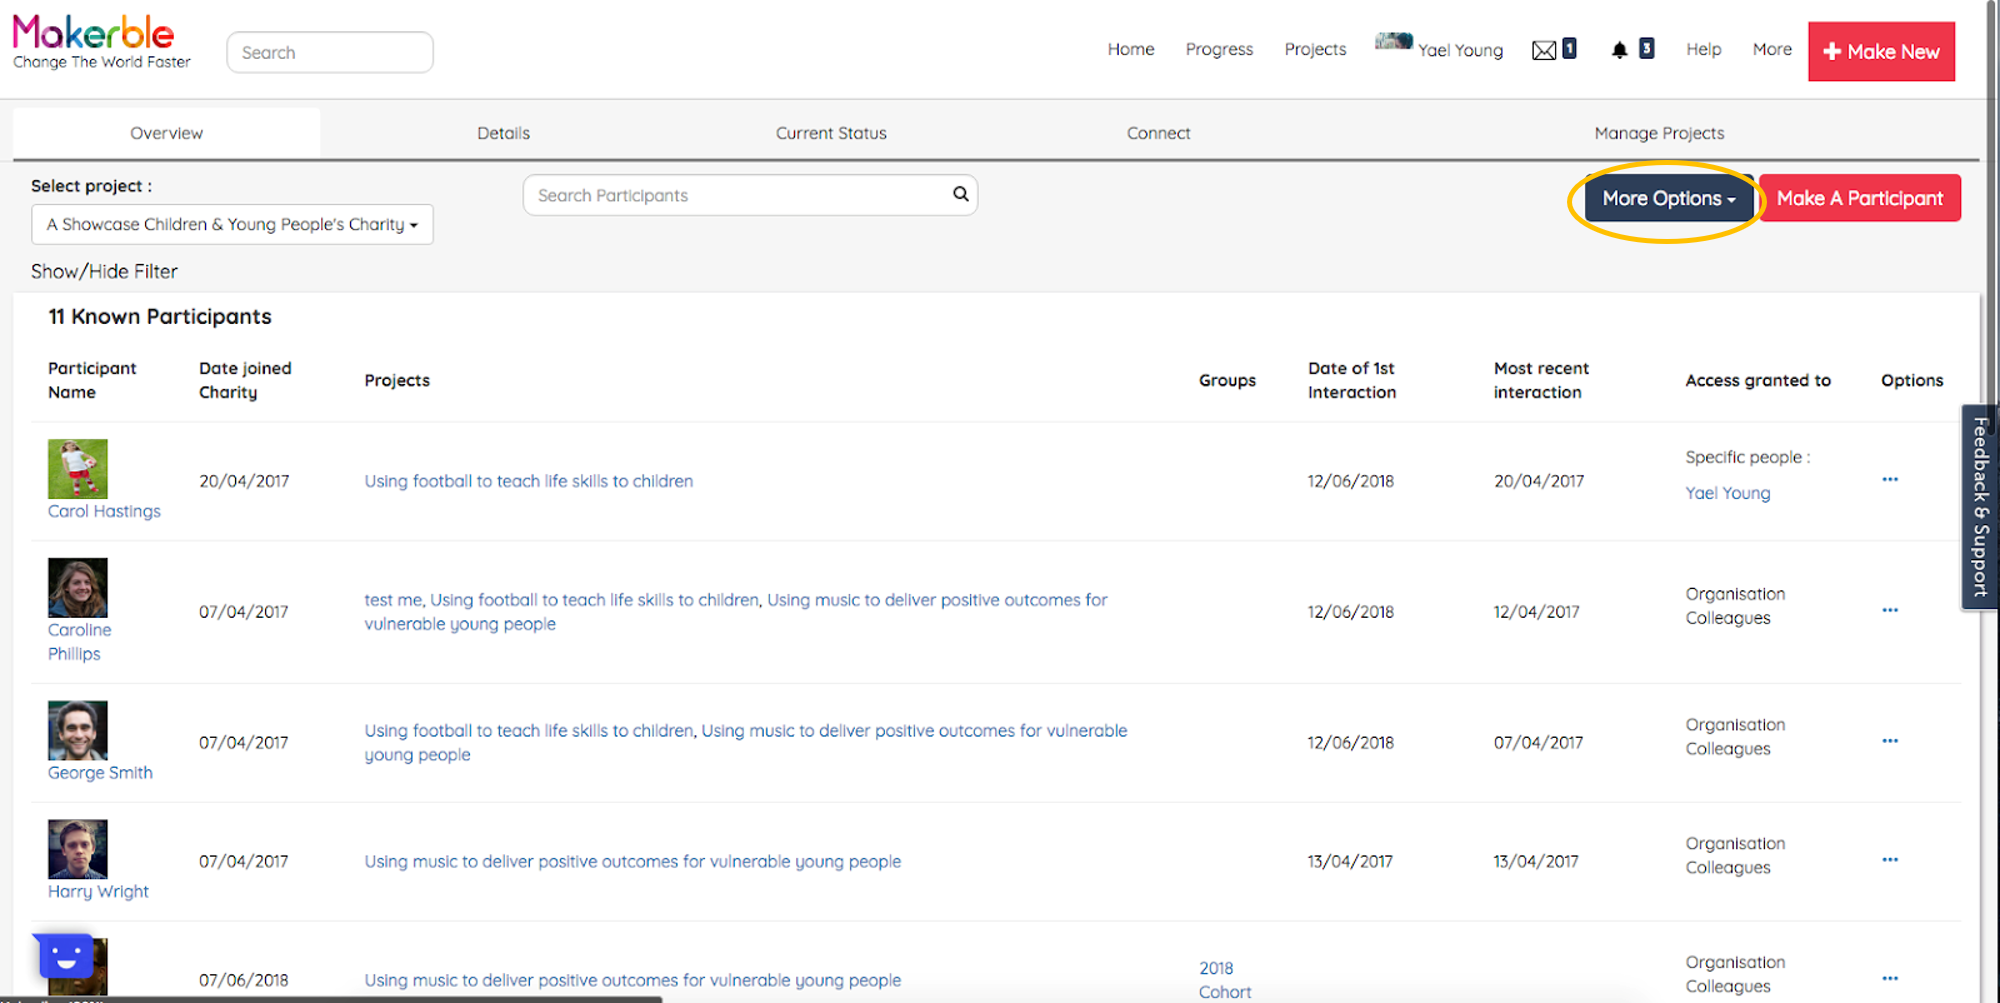Viewport: 2000px width, 1003px height.
Task: Open the Feedback & Support side tab
Action: point(1980,507)
